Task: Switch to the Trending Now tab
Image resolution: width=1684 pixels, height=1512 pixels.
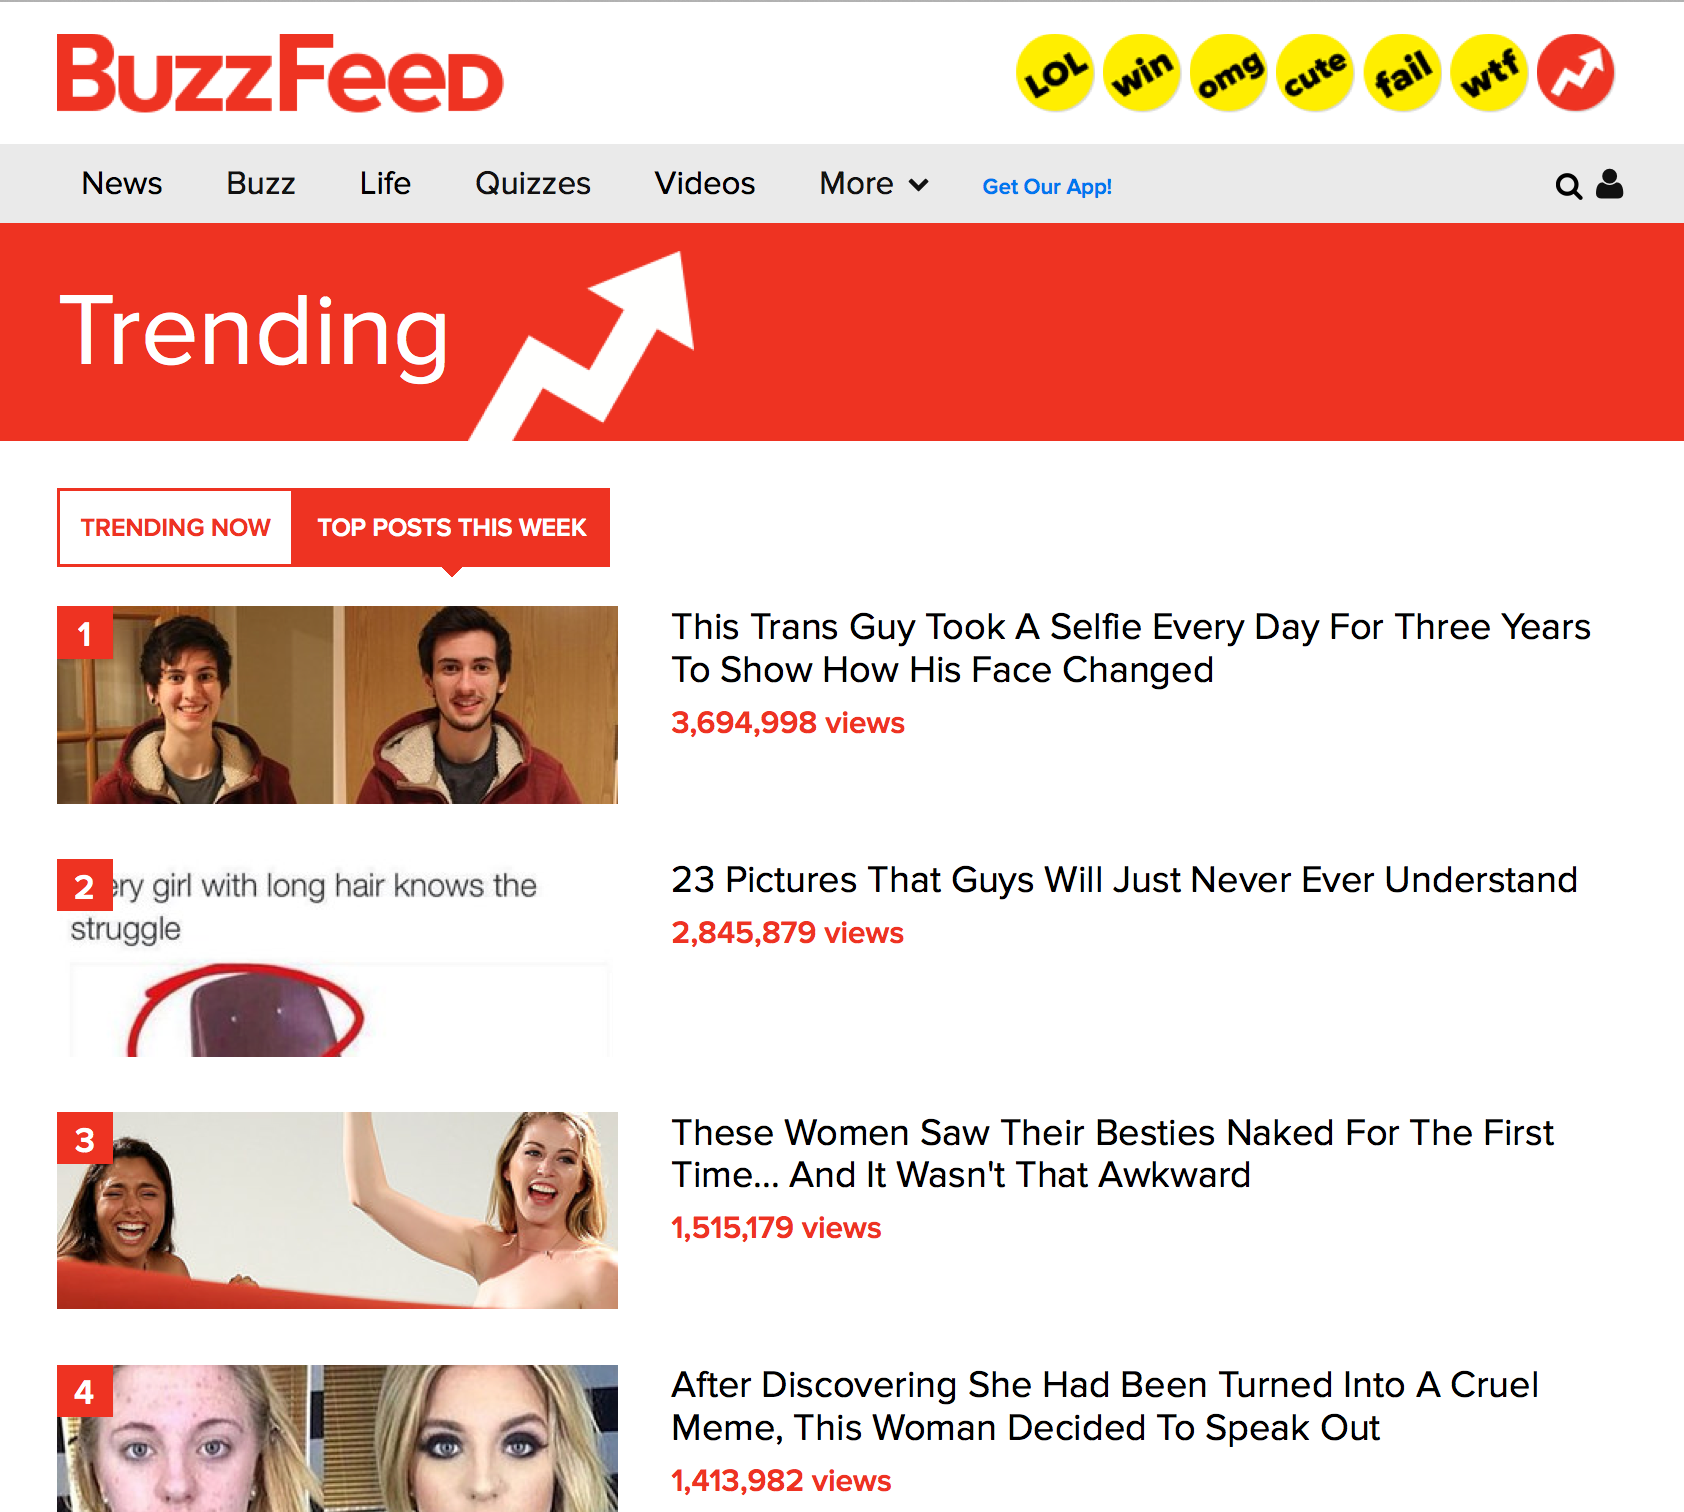Action: (175, 528)
